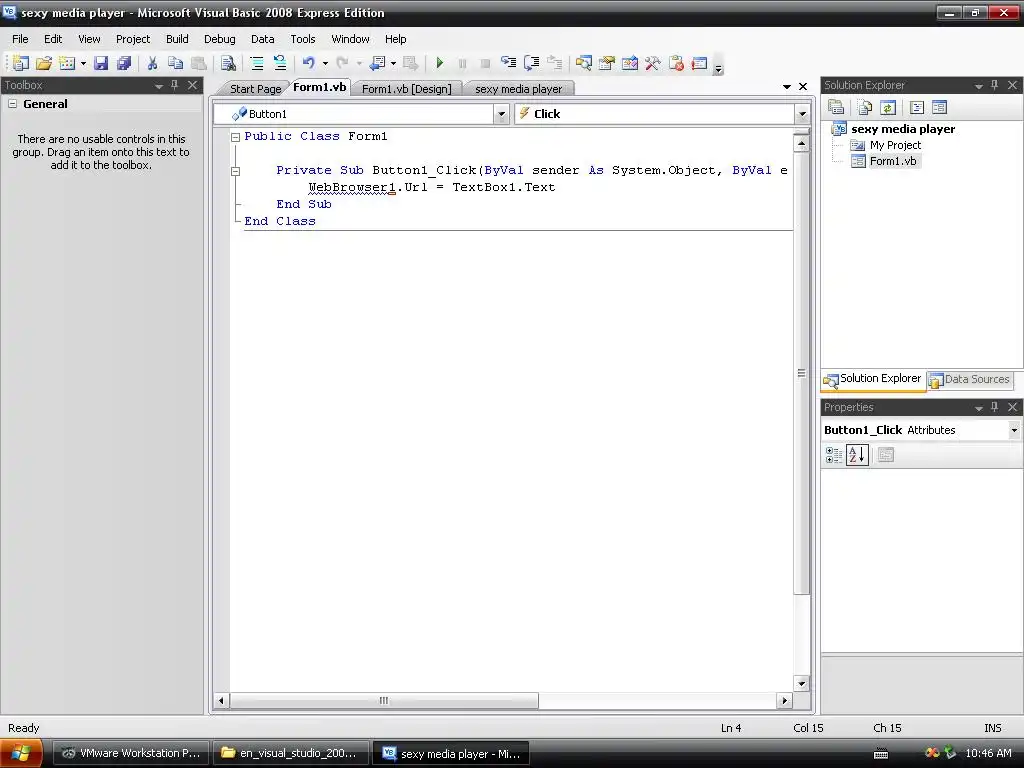This screenshot has height=768, width=1024.
Task: Open the Properties Window toolbar icon
Action: click(x=607, y=63)
